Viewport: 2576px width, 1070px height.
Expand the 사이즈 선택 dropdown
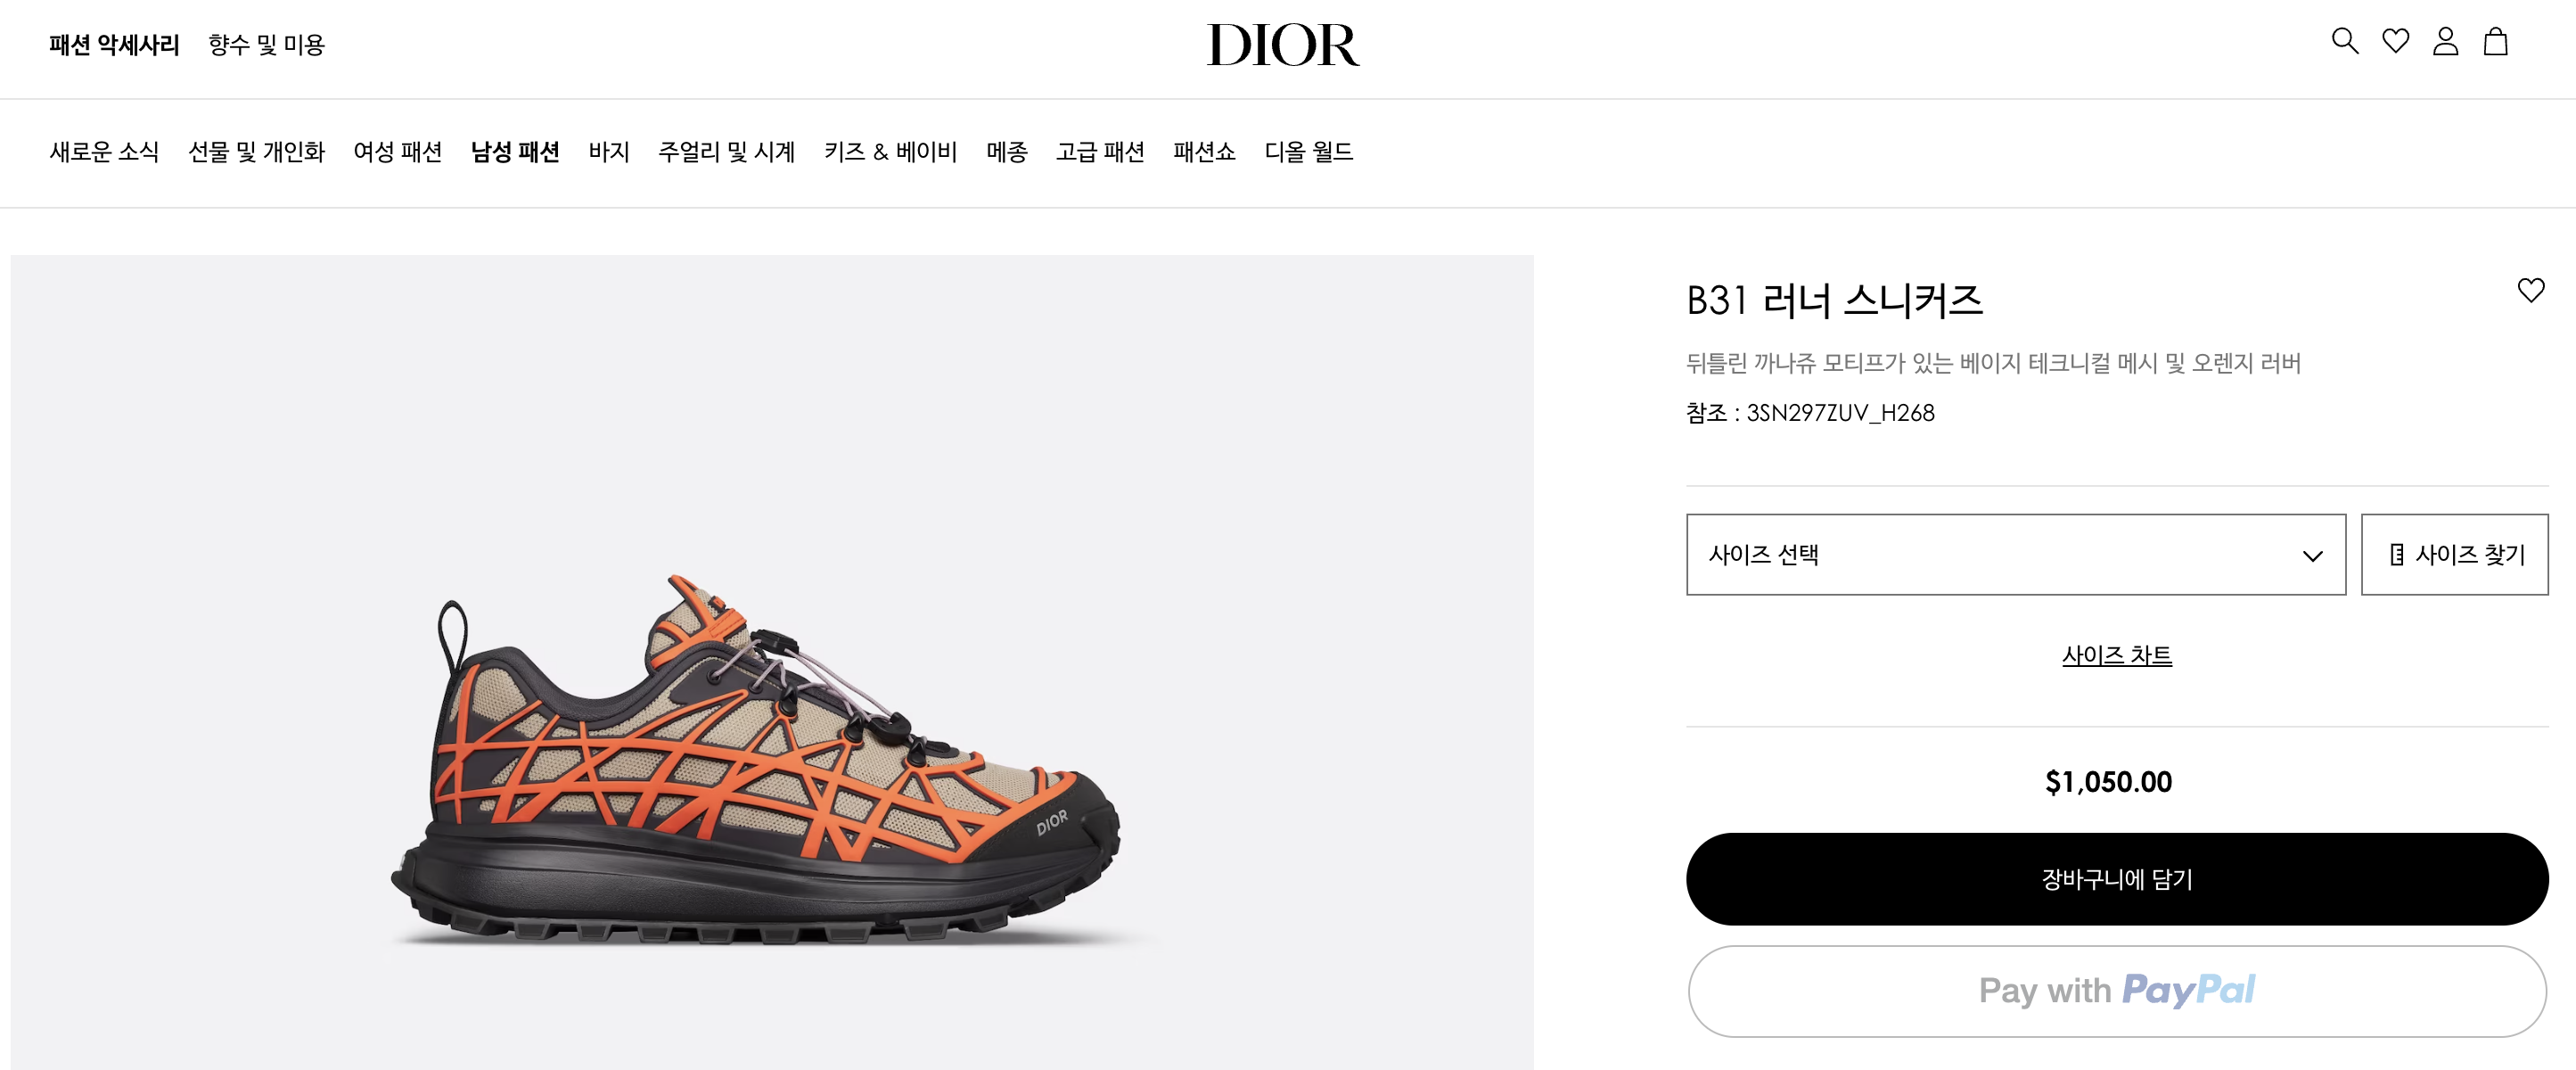(2015, 555)
